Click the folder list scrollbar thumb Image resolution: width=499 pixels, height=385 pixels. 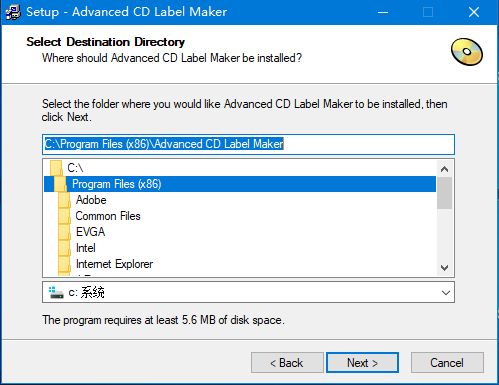[x=444, y=193]
